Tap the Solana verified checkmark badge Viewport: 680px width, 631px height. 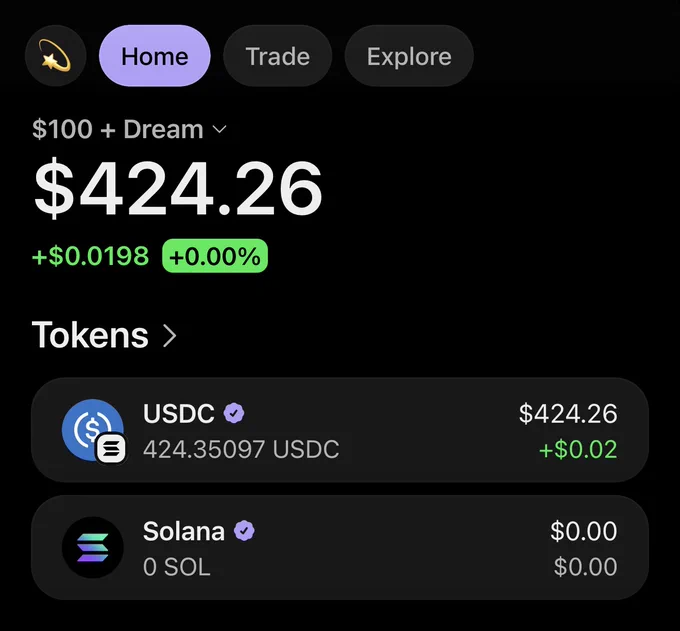(244, 531)
